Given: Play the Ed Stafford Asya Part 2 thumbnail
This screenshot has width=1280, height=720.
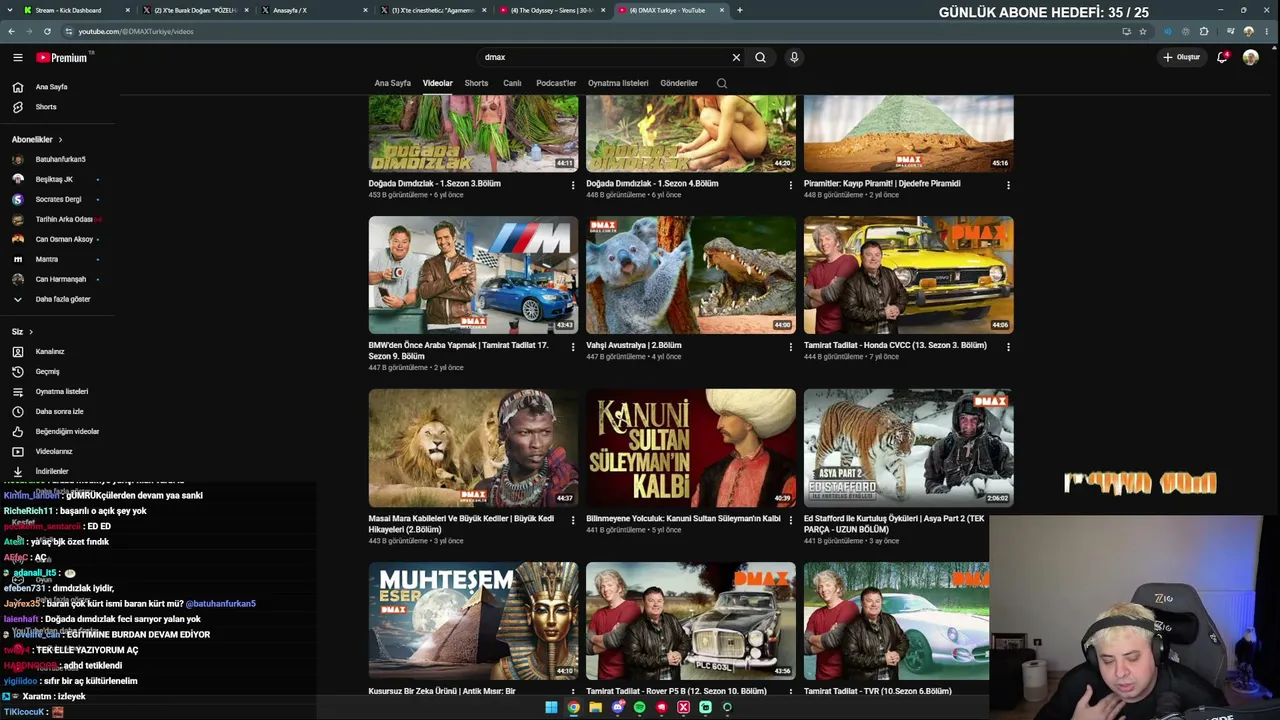Looking at the screenshot, I should click(908, 448).
